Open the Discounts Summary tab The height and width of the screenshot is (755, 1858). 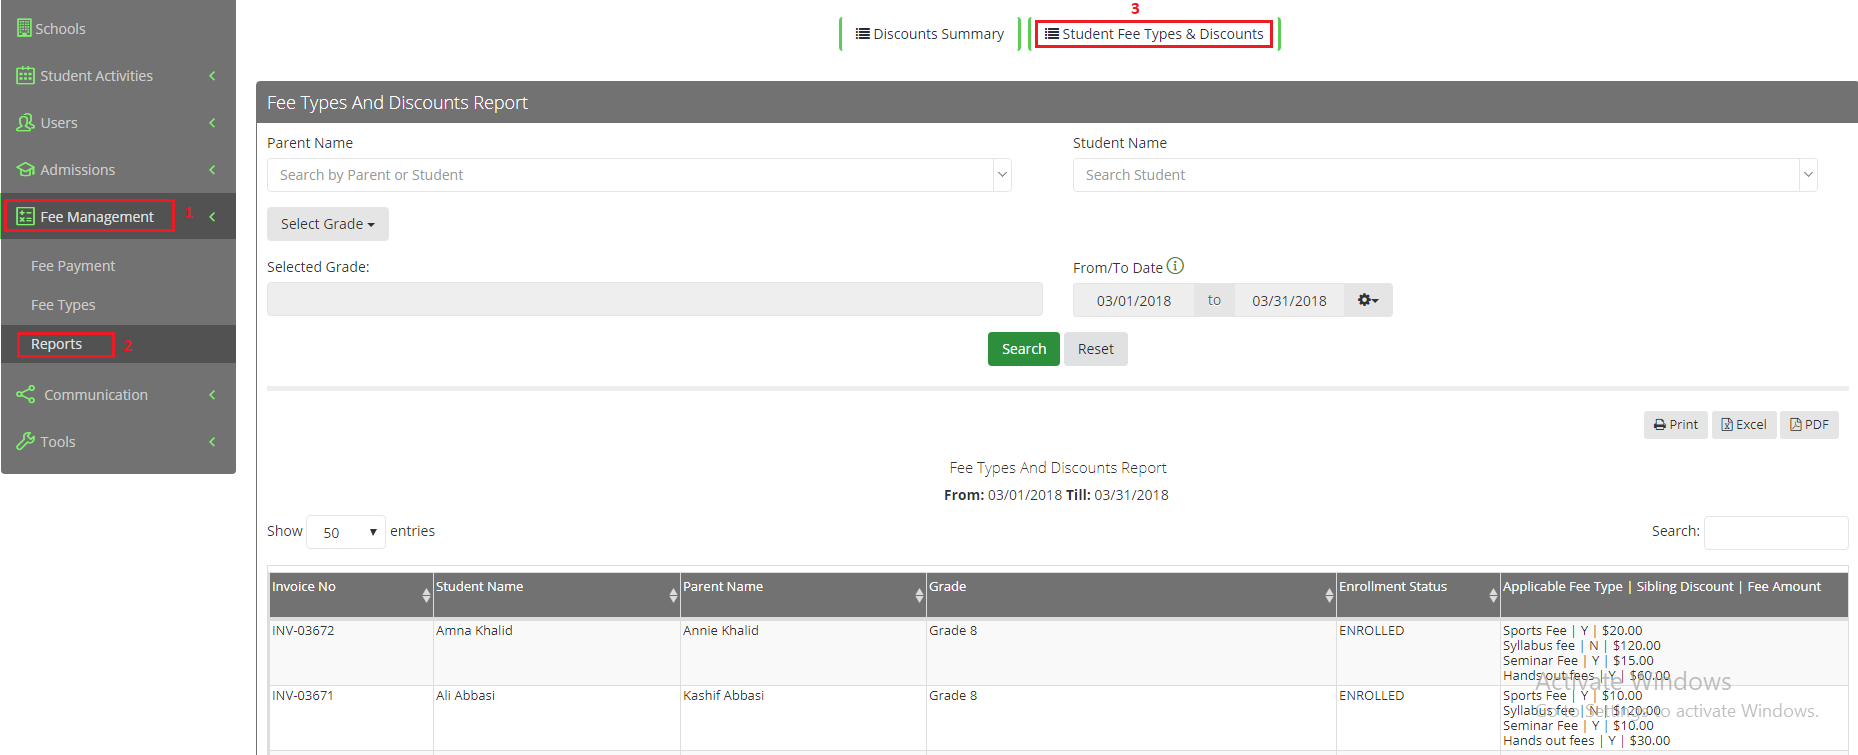(930, 33)
